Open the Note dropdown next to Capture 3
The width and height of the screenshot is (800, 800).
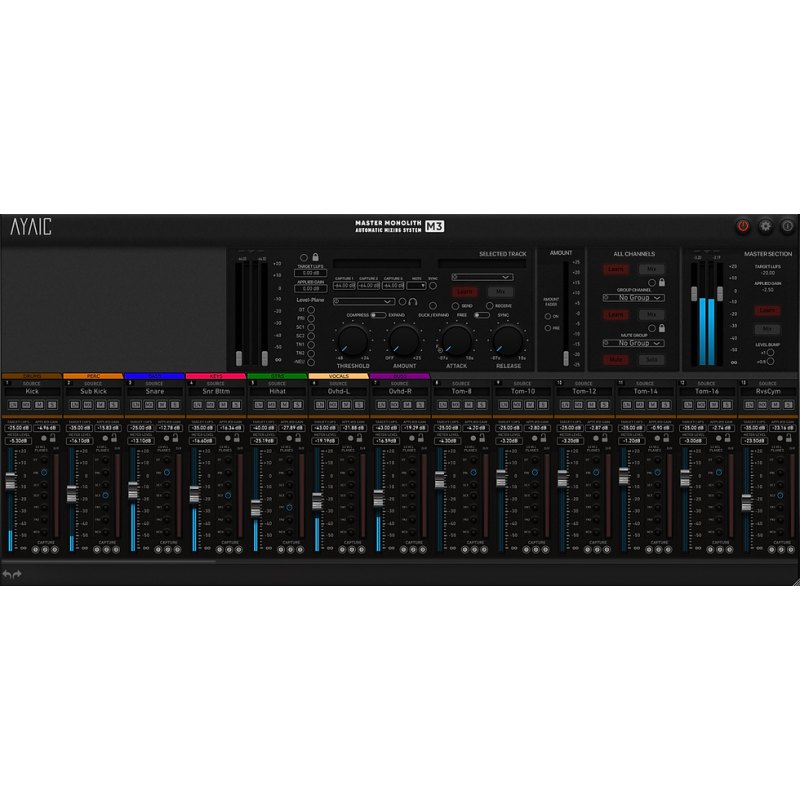coord(416,286)
